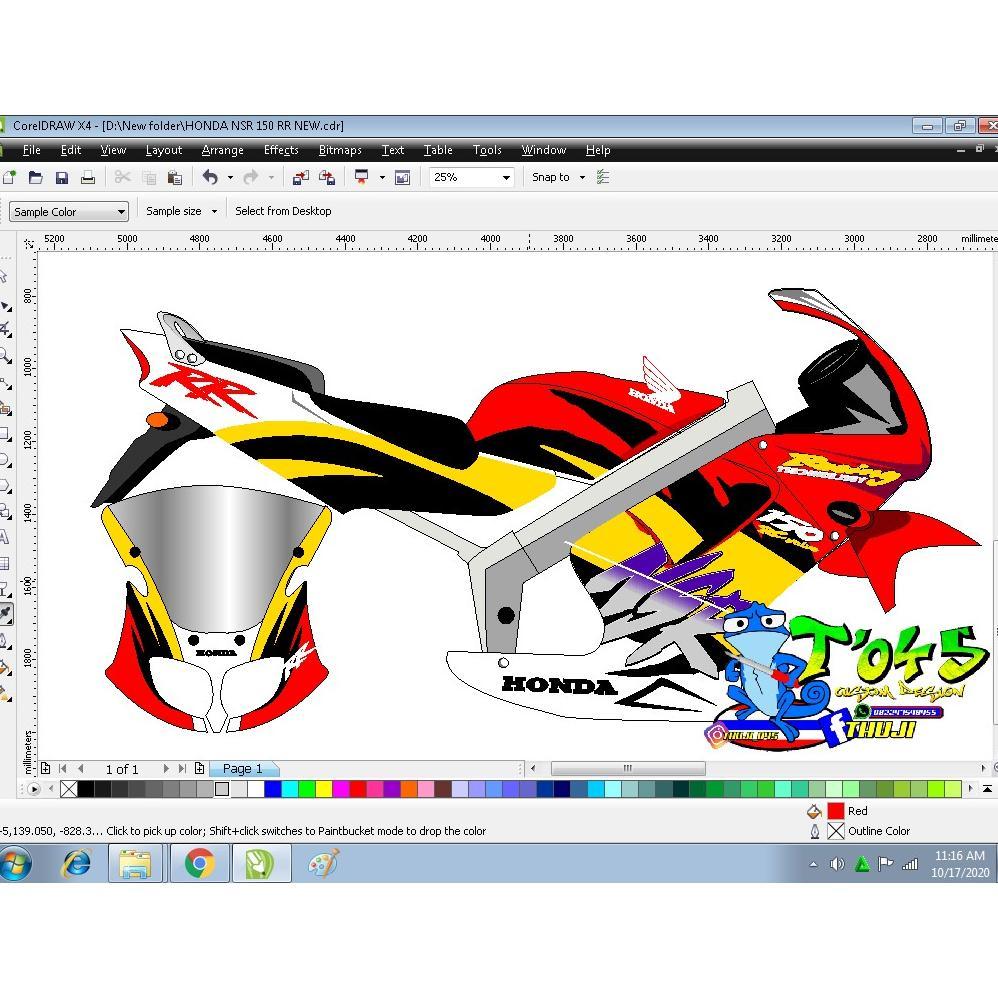998x998 pixels.
Task: Go to next page arrow
Action: tap(165, 769)
